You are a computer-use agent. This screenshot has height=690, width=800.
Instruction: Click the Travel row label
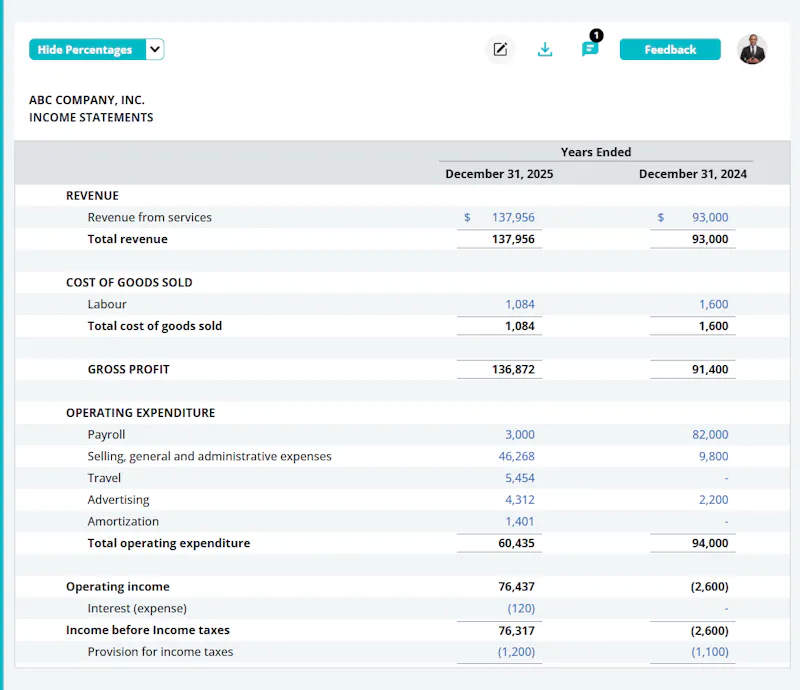click(x=104, y=478)
